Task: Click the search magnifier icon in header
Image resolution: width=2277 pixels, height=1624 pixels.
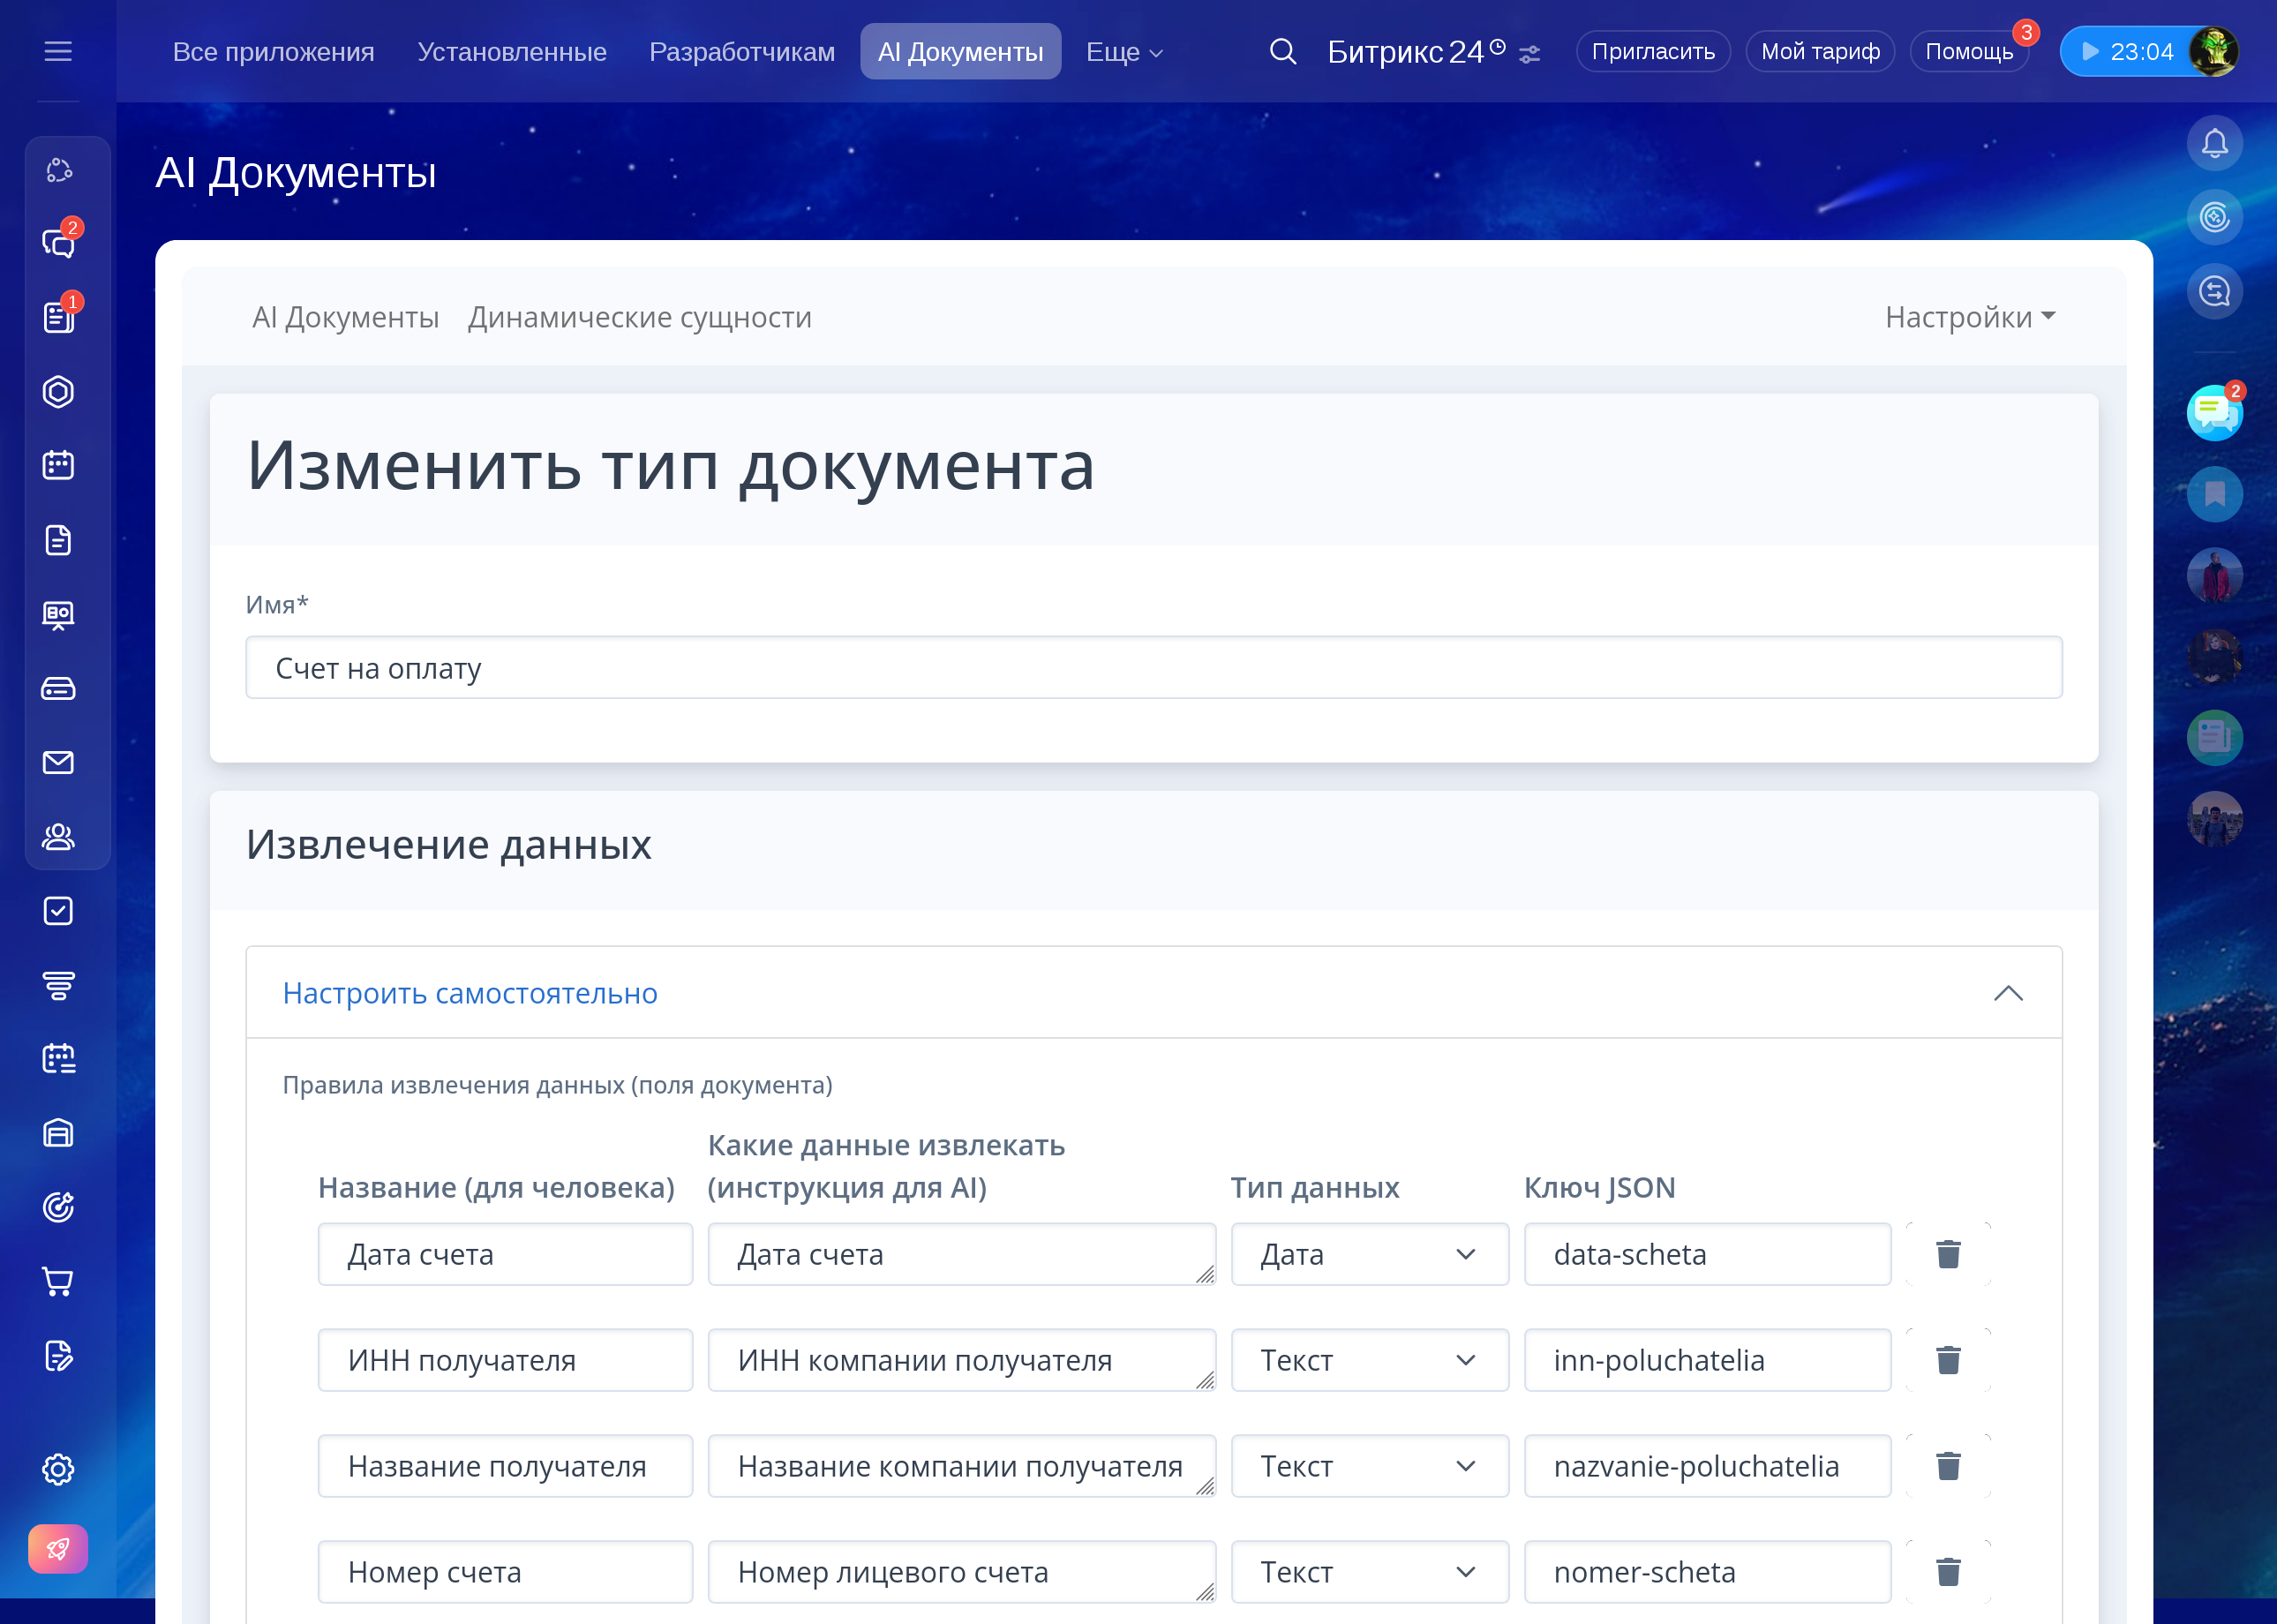Action: pos(1282,51)
